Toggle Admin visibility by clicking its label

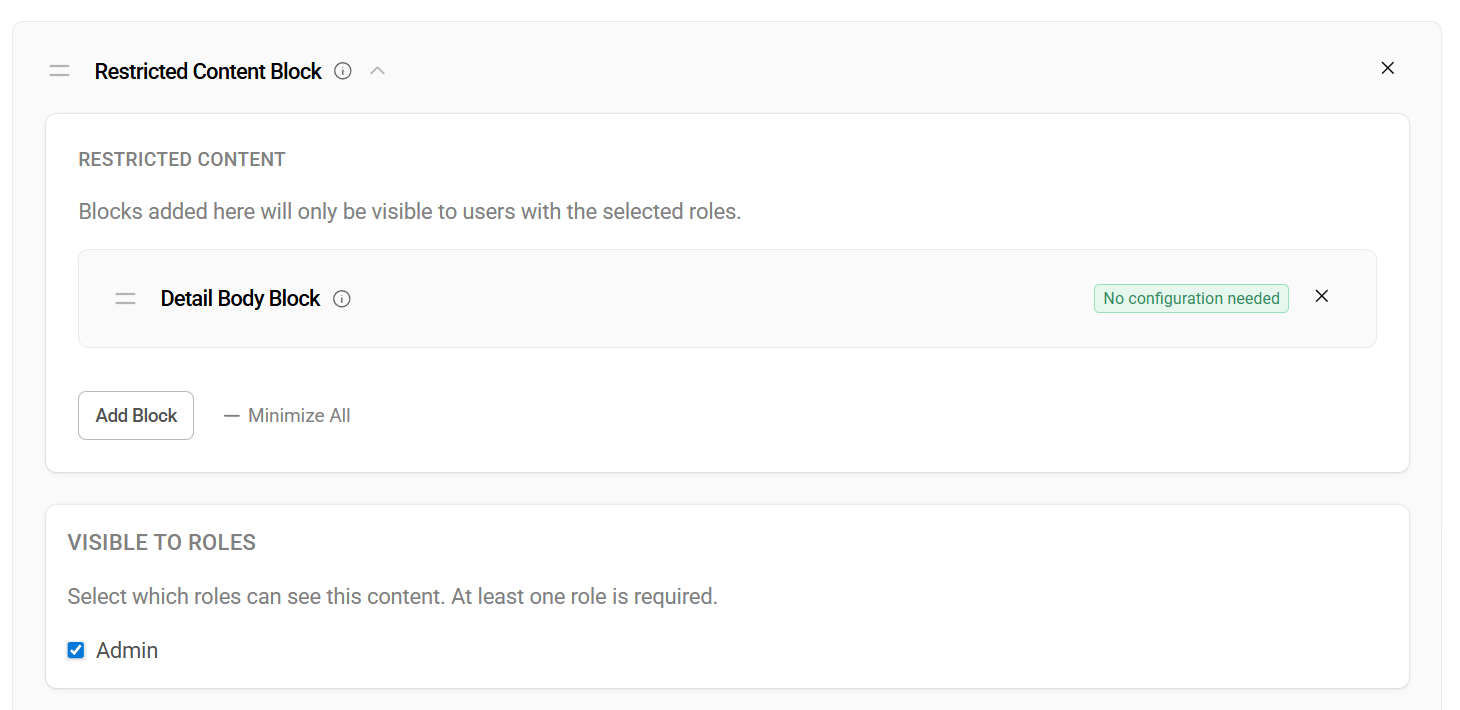(127, 649)
